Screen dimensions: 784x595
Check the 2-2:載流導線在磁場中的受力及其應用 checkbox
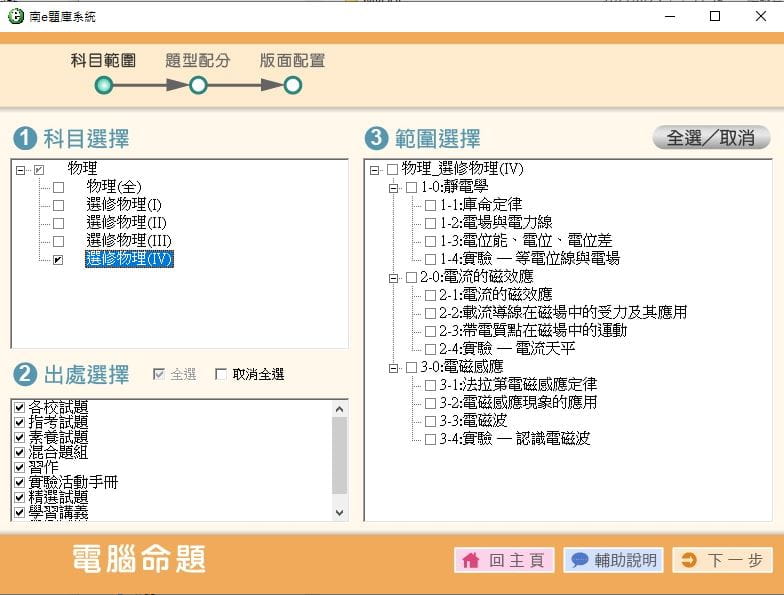[430, 314]
